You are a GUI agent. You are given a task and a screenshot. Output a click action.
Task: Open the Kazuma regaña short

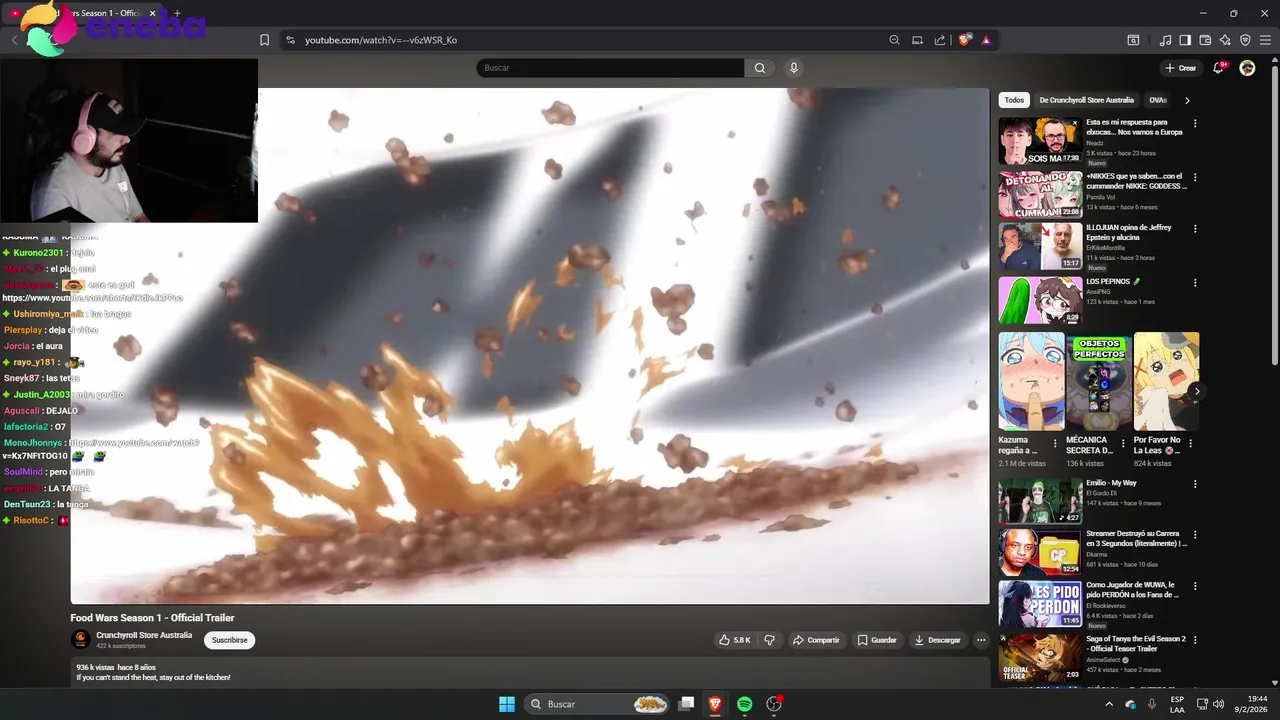[x=1031, y=381]
